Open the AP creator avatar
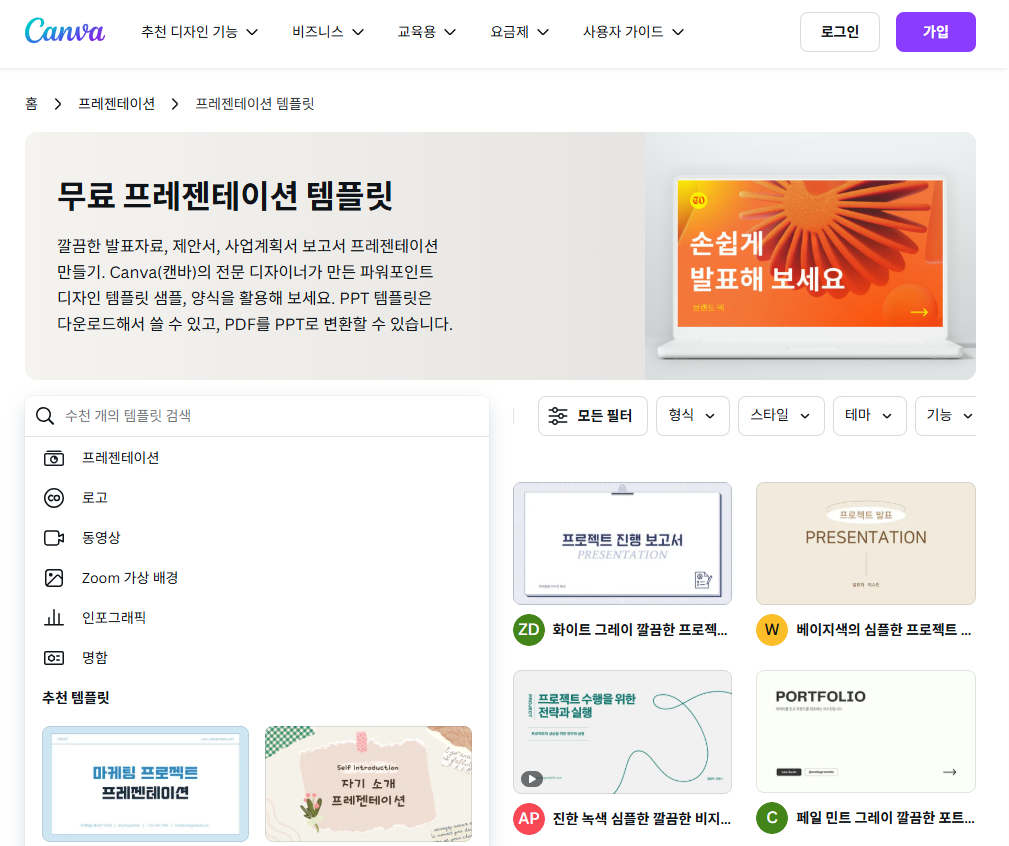 pos(529,818)
